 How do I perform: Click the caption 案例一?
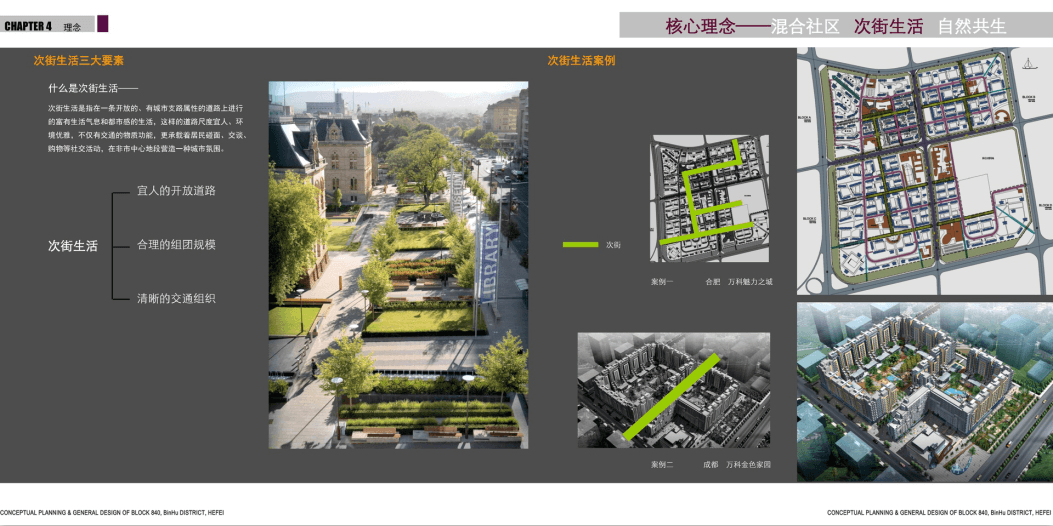coord(661,282)
